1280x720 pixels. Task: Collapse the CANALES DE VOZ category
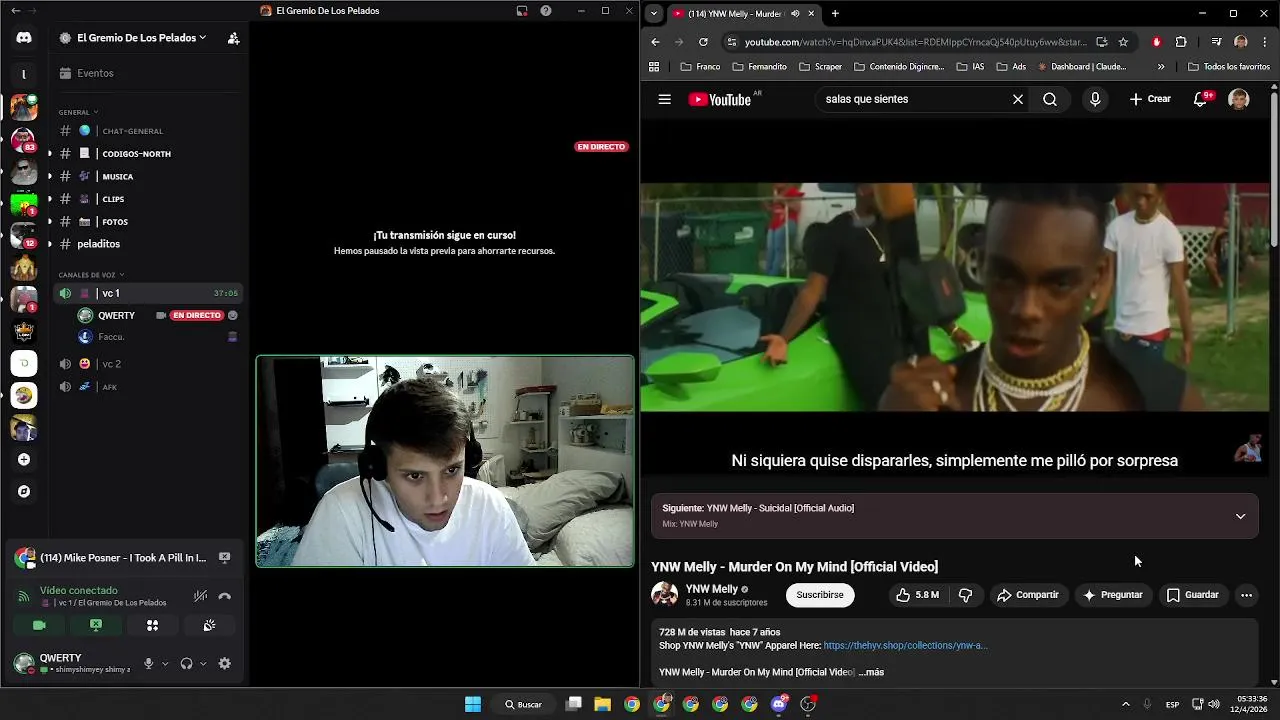tap(92, 275)
